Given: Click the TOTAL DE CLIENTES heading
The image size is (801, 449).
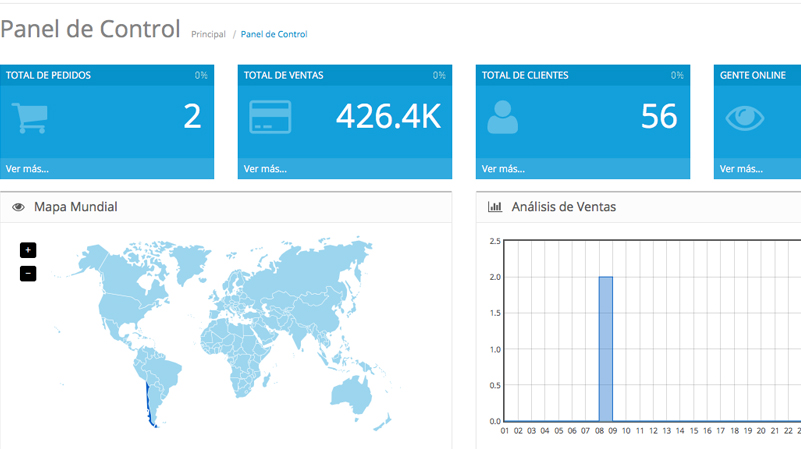Looking at the screenshot, I should pos(525,75).
